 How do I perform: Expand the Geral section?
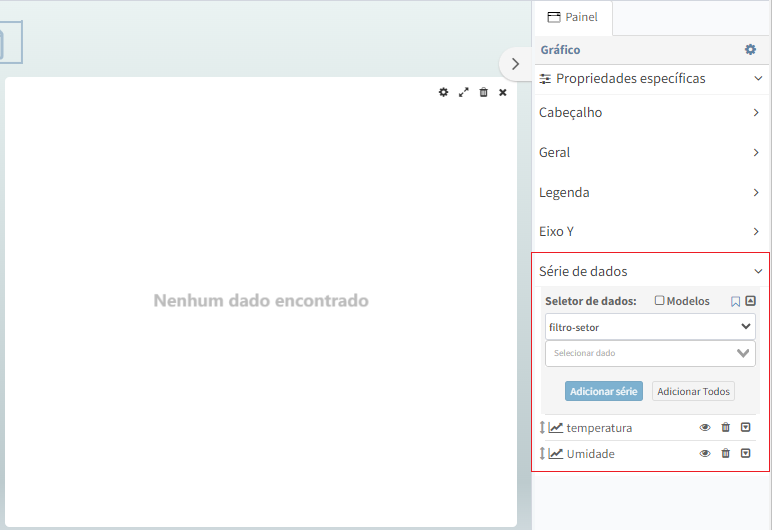click(651, 152)
